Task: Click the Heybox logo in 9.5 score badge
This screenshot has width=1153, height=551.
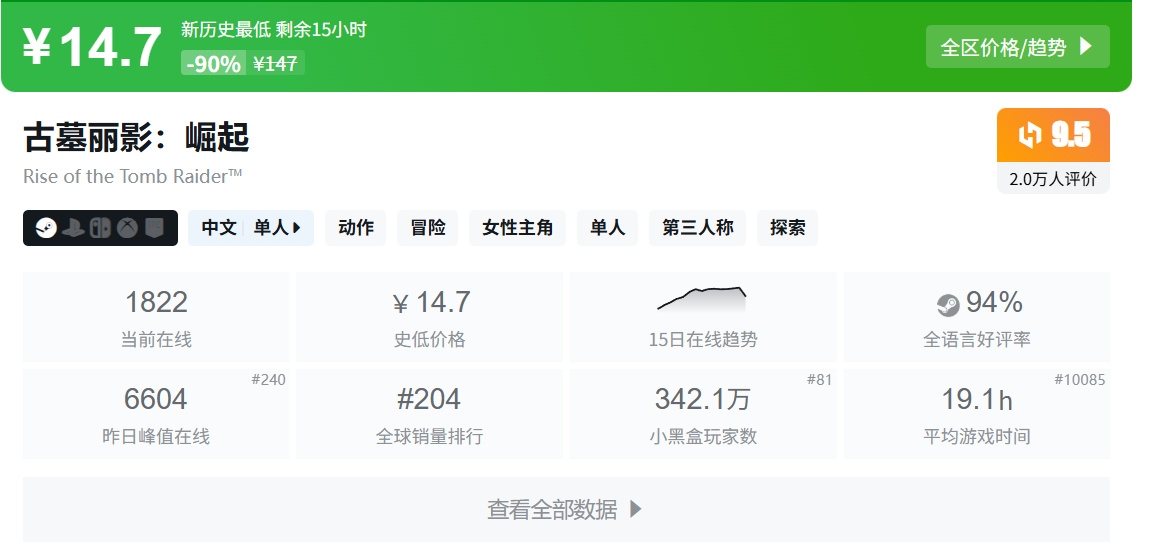Action: click(x=1029, y=135)
